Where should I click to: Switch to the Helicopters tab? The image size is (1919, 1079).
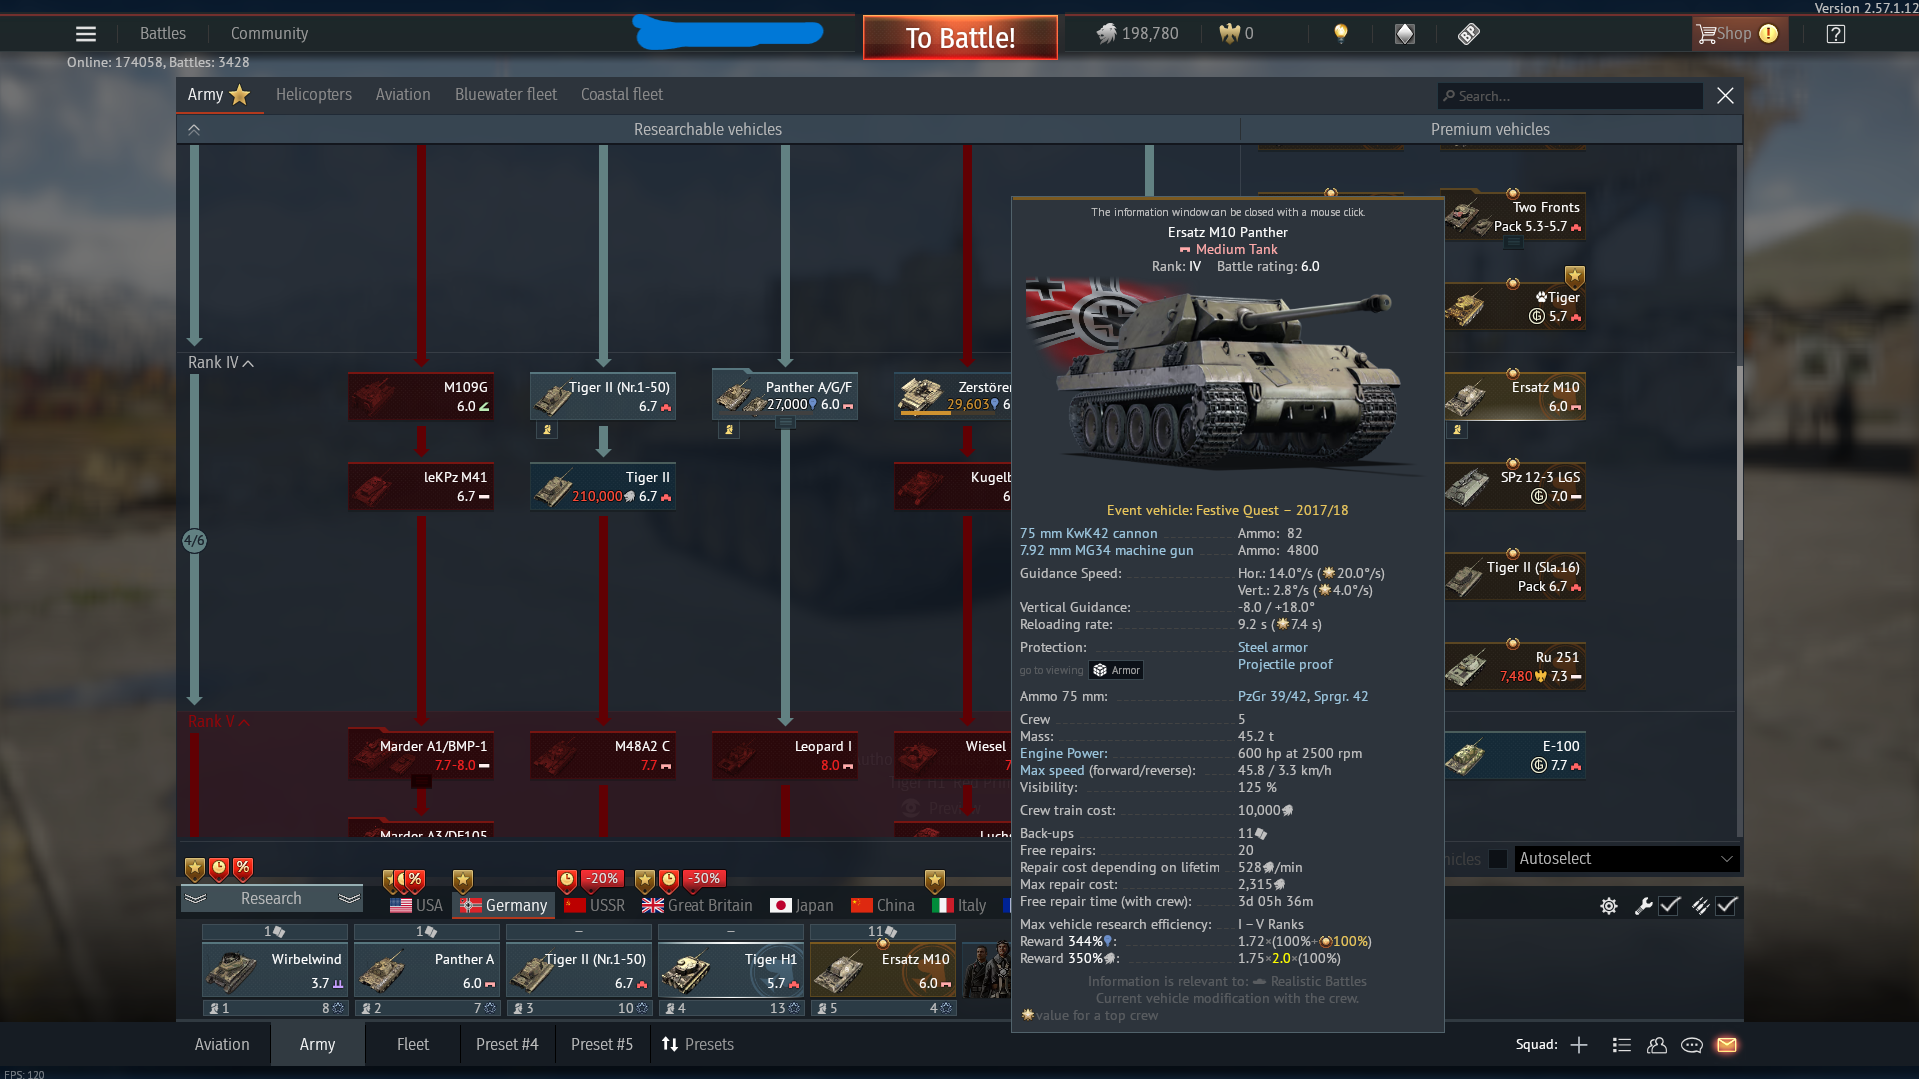[314, 95]
